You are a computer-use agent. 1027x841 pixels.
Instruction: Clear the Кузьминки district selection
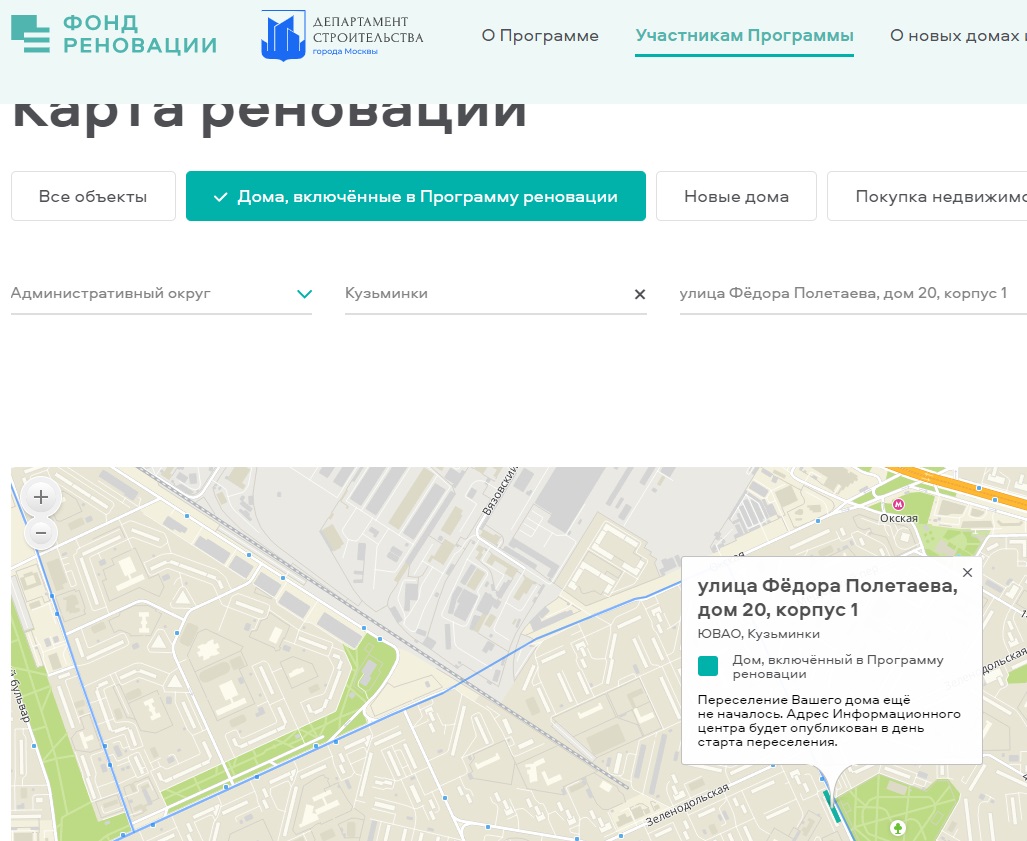point(640,295)
